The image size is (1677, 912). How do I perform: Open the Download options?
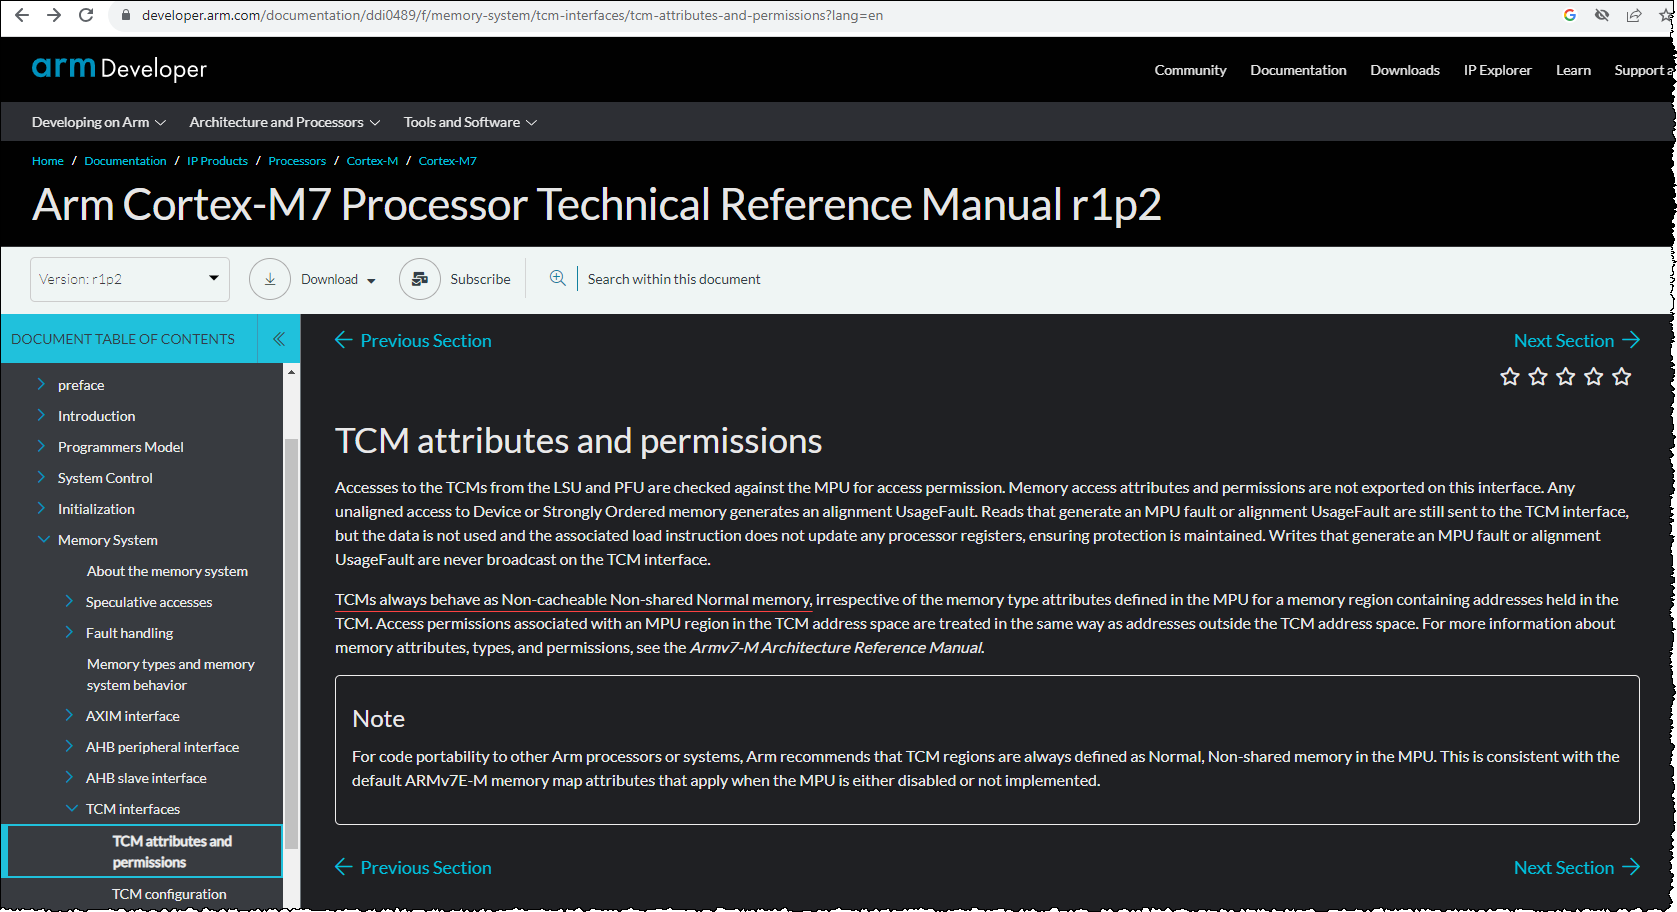[x=331, y=279]
